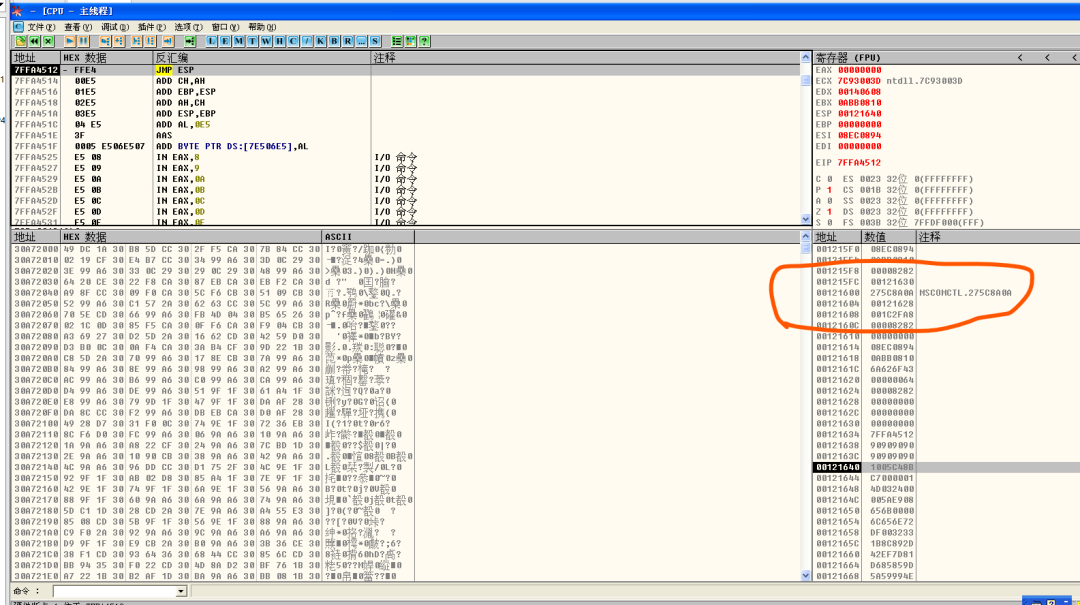Open References window with R button
The height and width of the screenshot is (605, 1080).
pyautogui.click(x=348, y=41)
